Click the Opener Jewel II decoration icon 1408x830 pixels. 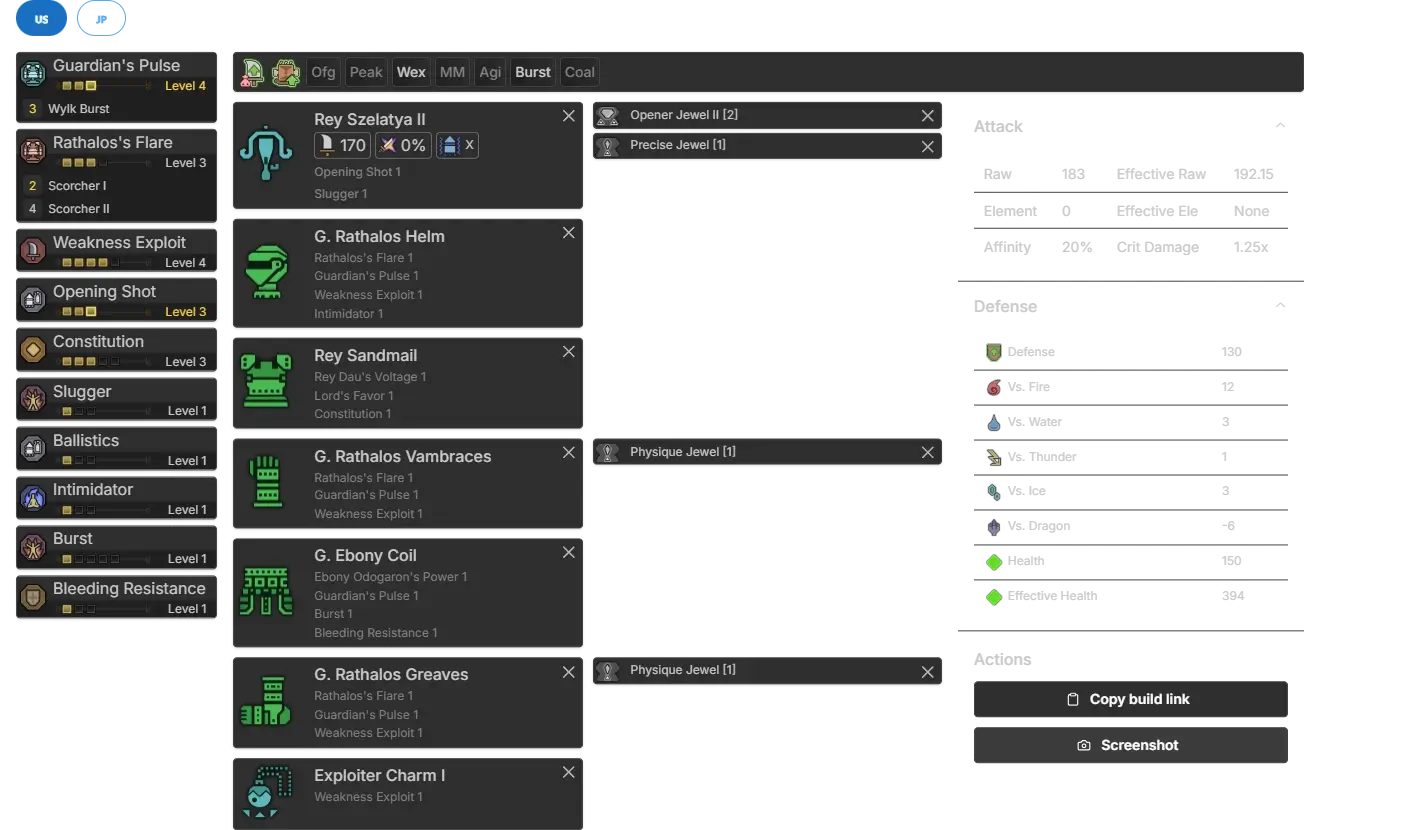point(607,116)
